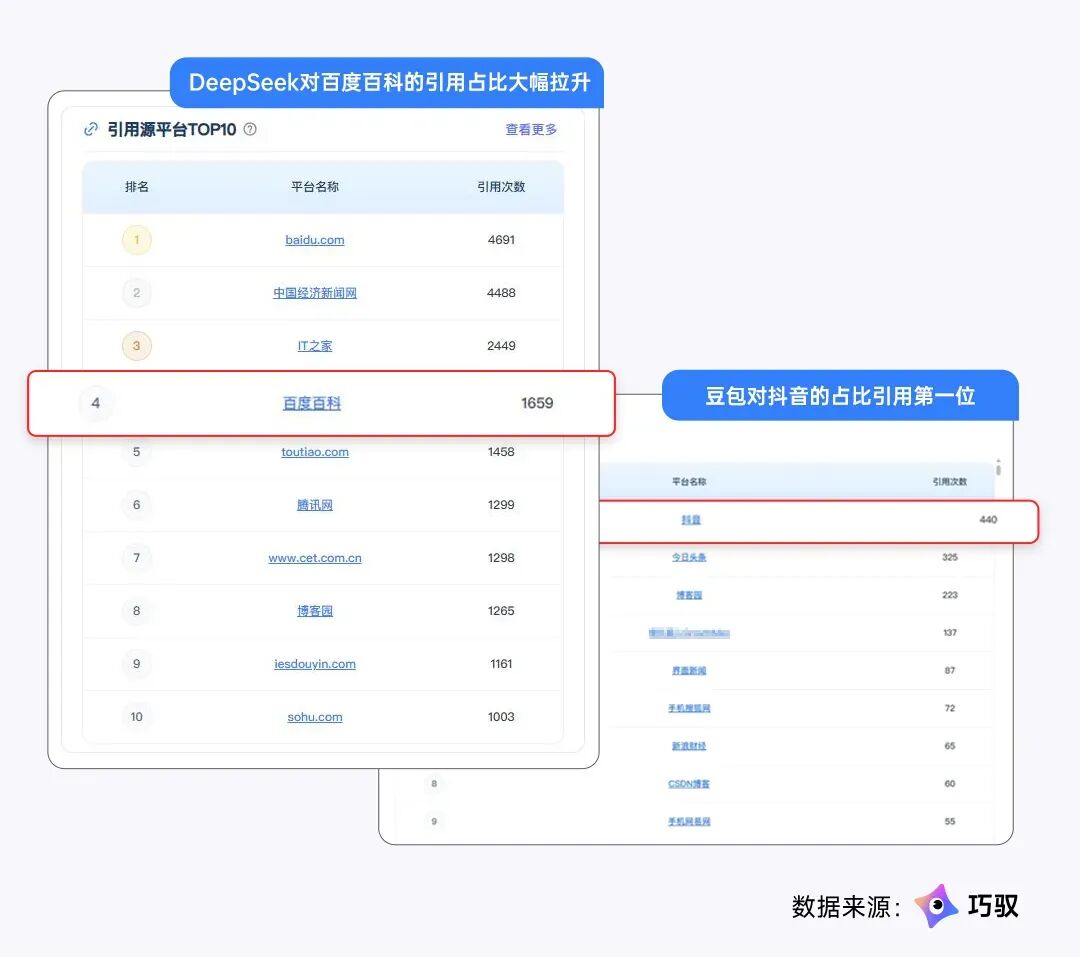Open the 腾讯网 link
Viewport: 1080px width, 957px height.
(315, 505)
